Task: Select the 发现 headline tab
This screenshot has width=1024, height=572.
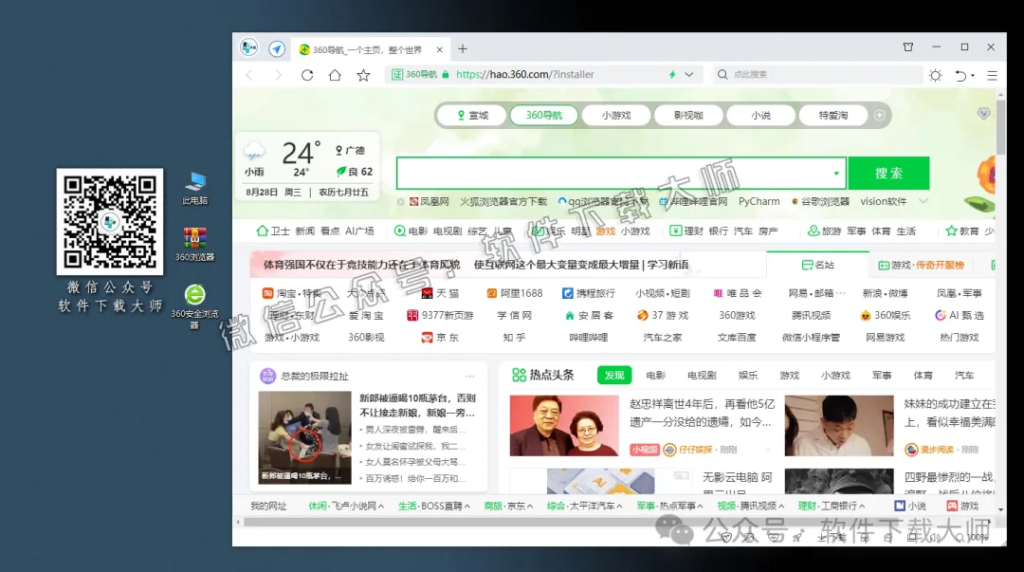Action: [x=614, y=375]
